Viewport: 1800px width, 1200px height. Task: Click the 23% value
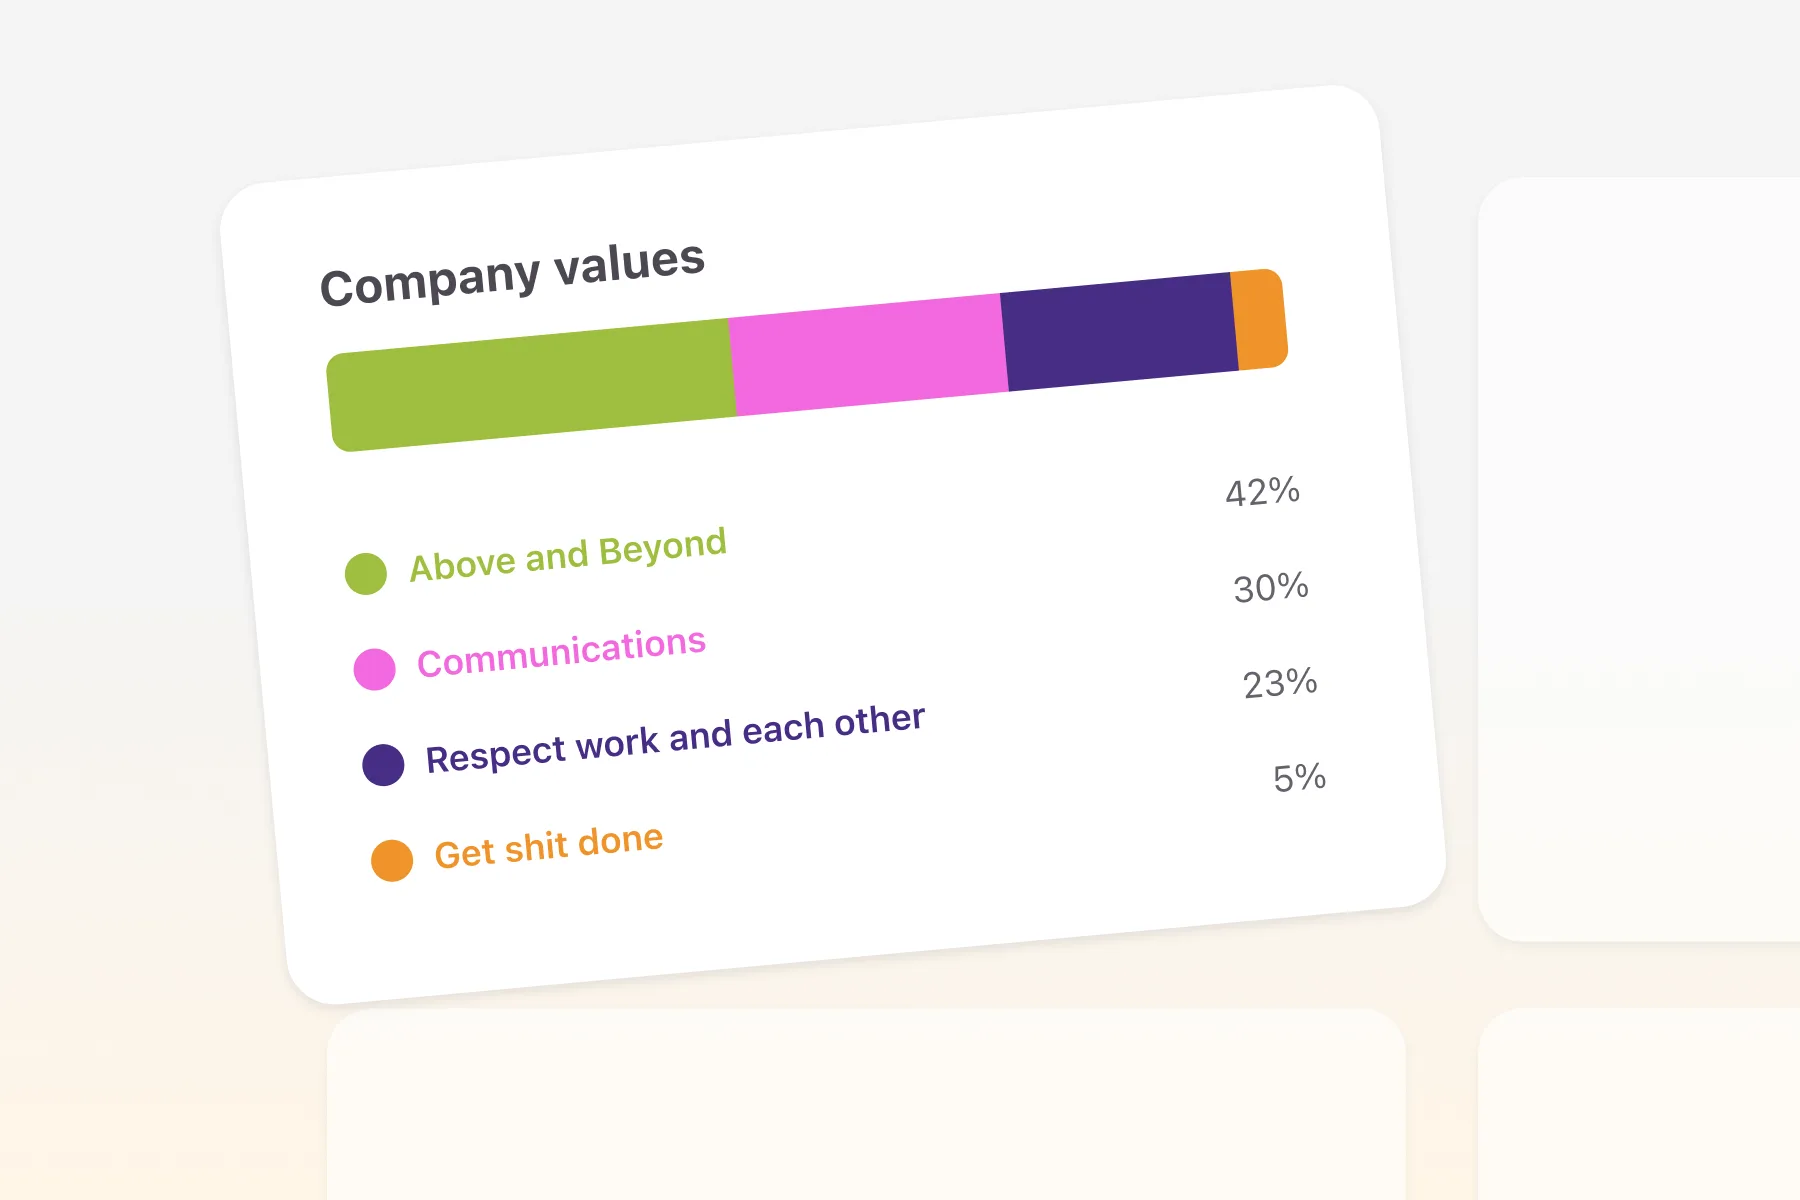pyautogui.click(x=1280, y=684)
